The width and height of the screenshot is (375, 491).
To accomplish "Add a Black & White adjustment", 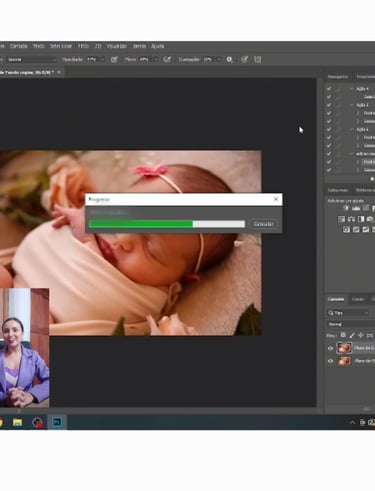I will click(361, 219).
